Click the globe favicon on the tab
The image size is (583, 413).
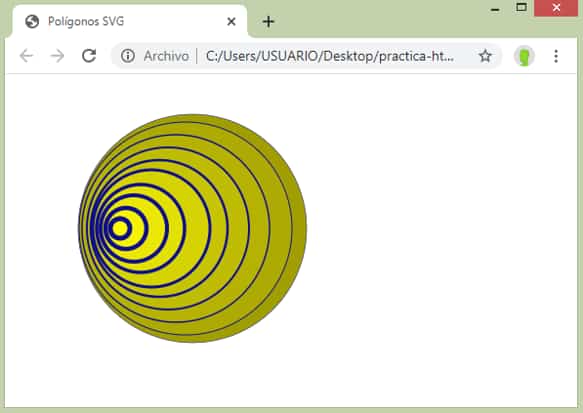click(32, 22)
